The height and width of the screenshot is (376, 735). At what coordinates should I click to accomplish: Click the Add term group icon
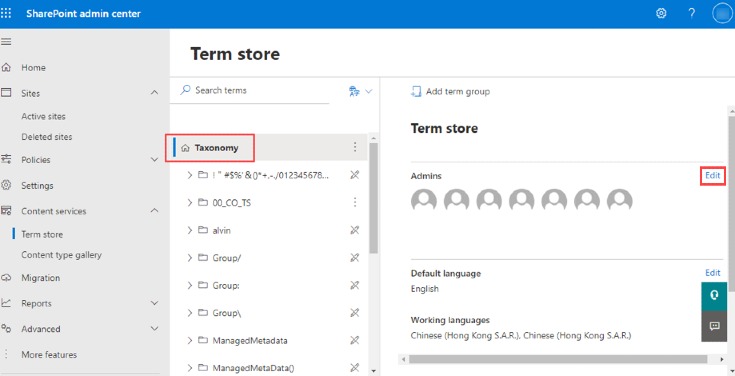click(416, 91)
